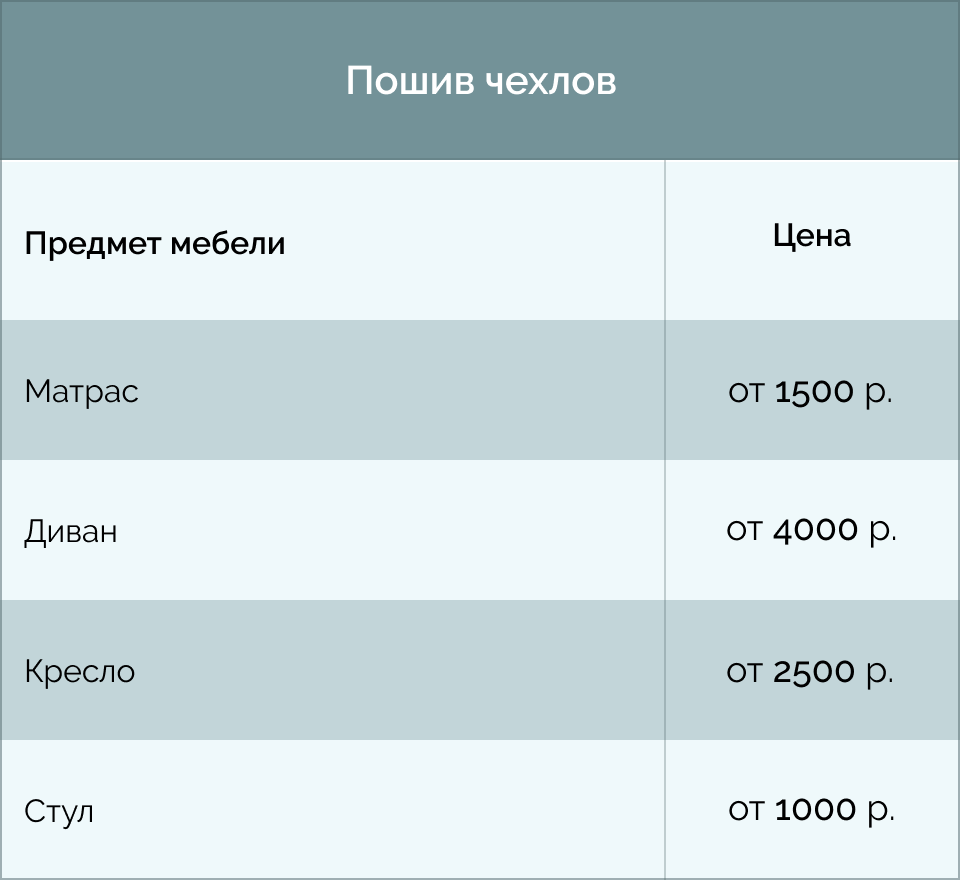
Task: Click "р." after the 1500 price
Action: (877, 392)
